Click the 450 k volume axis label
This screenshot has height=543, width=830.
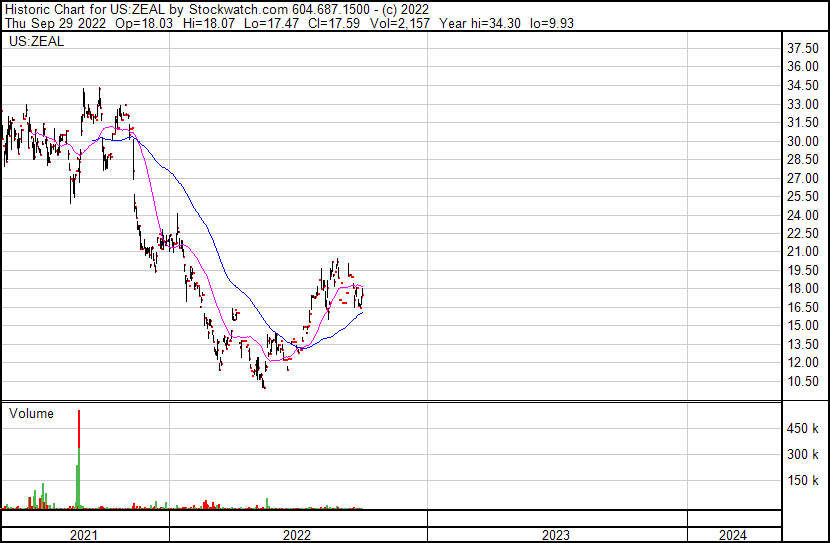point(802,429)
